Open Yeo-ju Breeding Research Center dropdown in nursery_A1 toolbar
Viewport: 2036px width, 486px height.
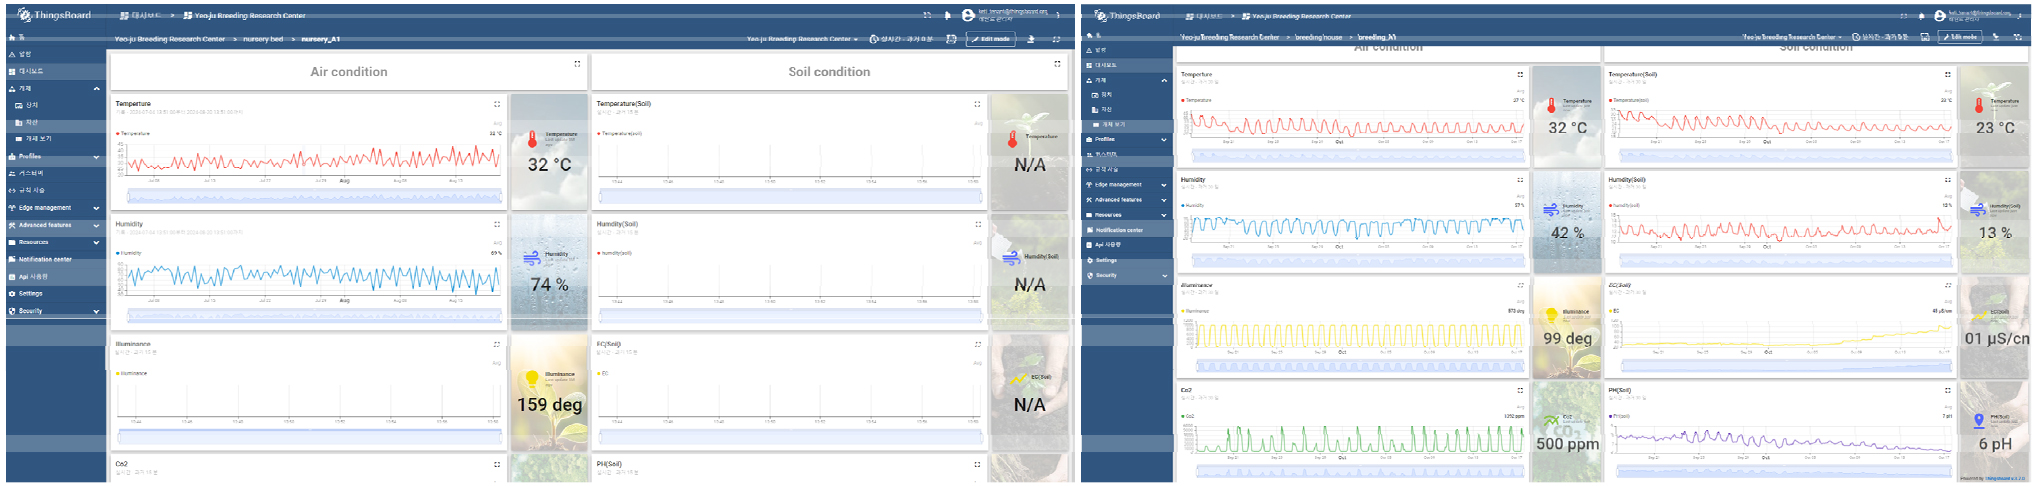click(x=802, y=39)
